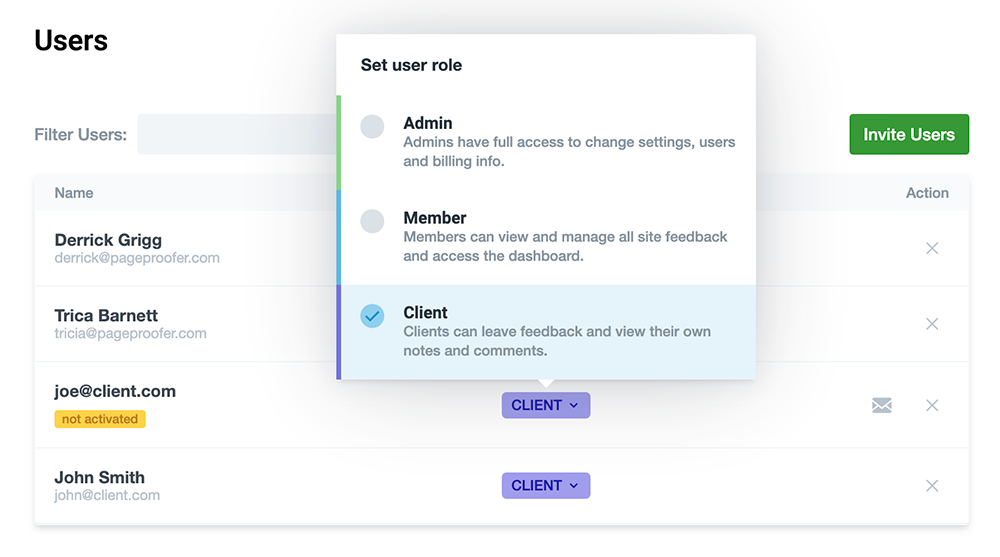Viewport: 1000px width, 557px height.
Task: Remove John Smith using the X icon
Action: pos(931,486)
